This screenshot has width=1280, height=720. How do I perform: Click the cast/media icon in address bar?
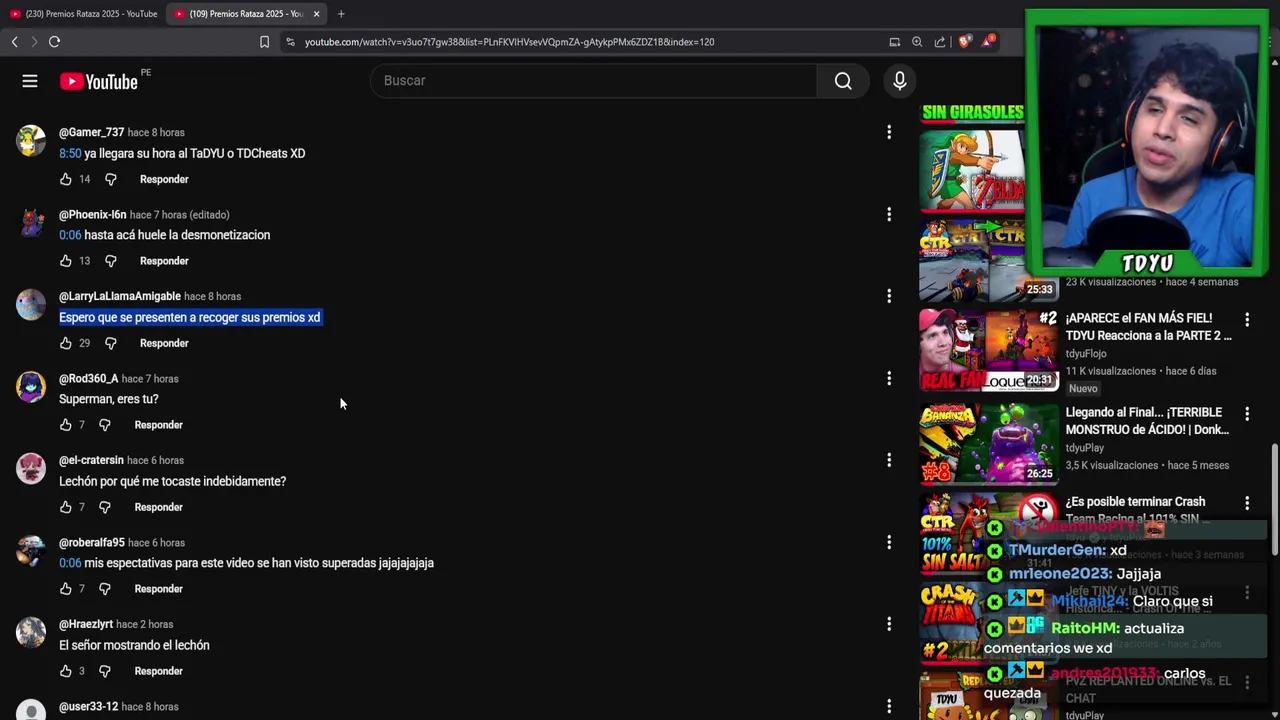coord(894,42)
